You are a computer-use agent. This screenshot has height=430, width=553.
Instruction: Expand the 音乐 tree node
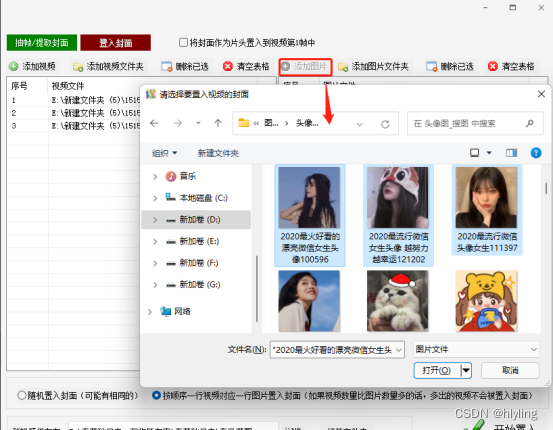(x=155, y=176)
